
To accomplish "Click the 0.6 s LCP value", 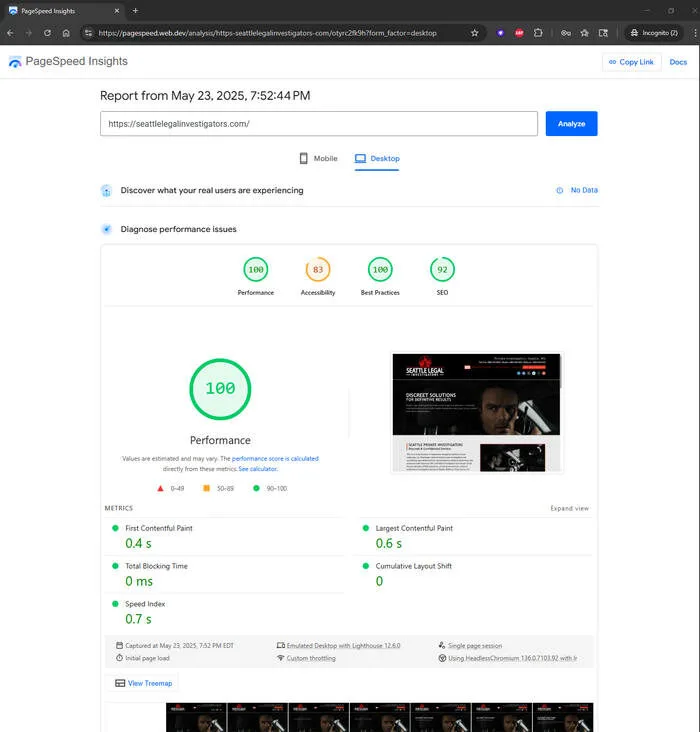I will 389,543.
